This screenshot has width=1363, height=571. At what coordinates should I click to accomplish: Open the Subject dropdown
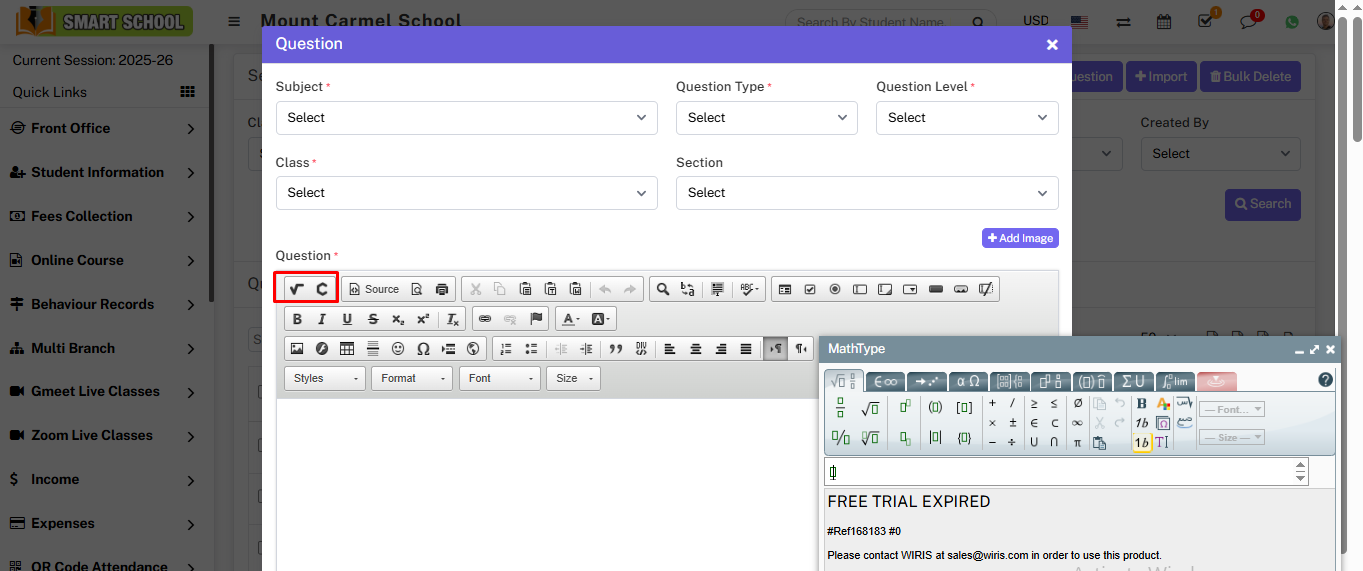tap(466, 118)
